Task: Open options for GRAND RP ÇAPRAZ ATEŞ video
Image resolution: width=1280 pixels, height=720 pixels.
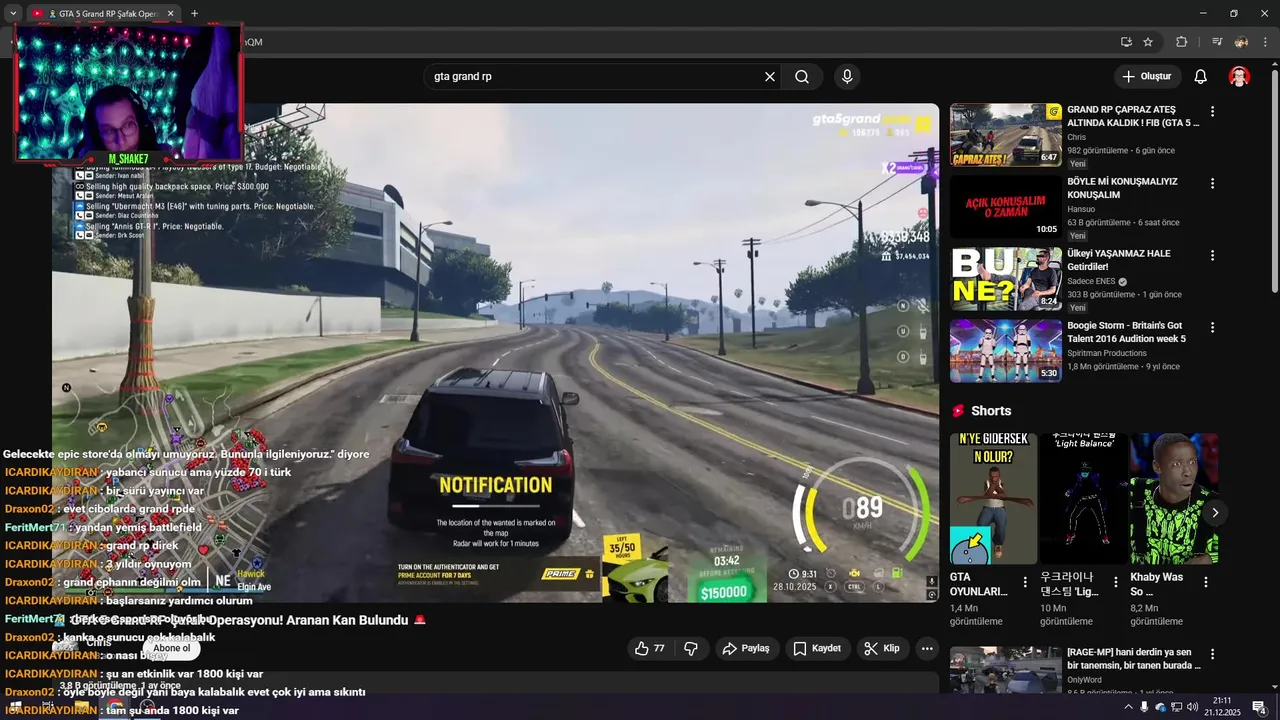Action: point(1212,112)
